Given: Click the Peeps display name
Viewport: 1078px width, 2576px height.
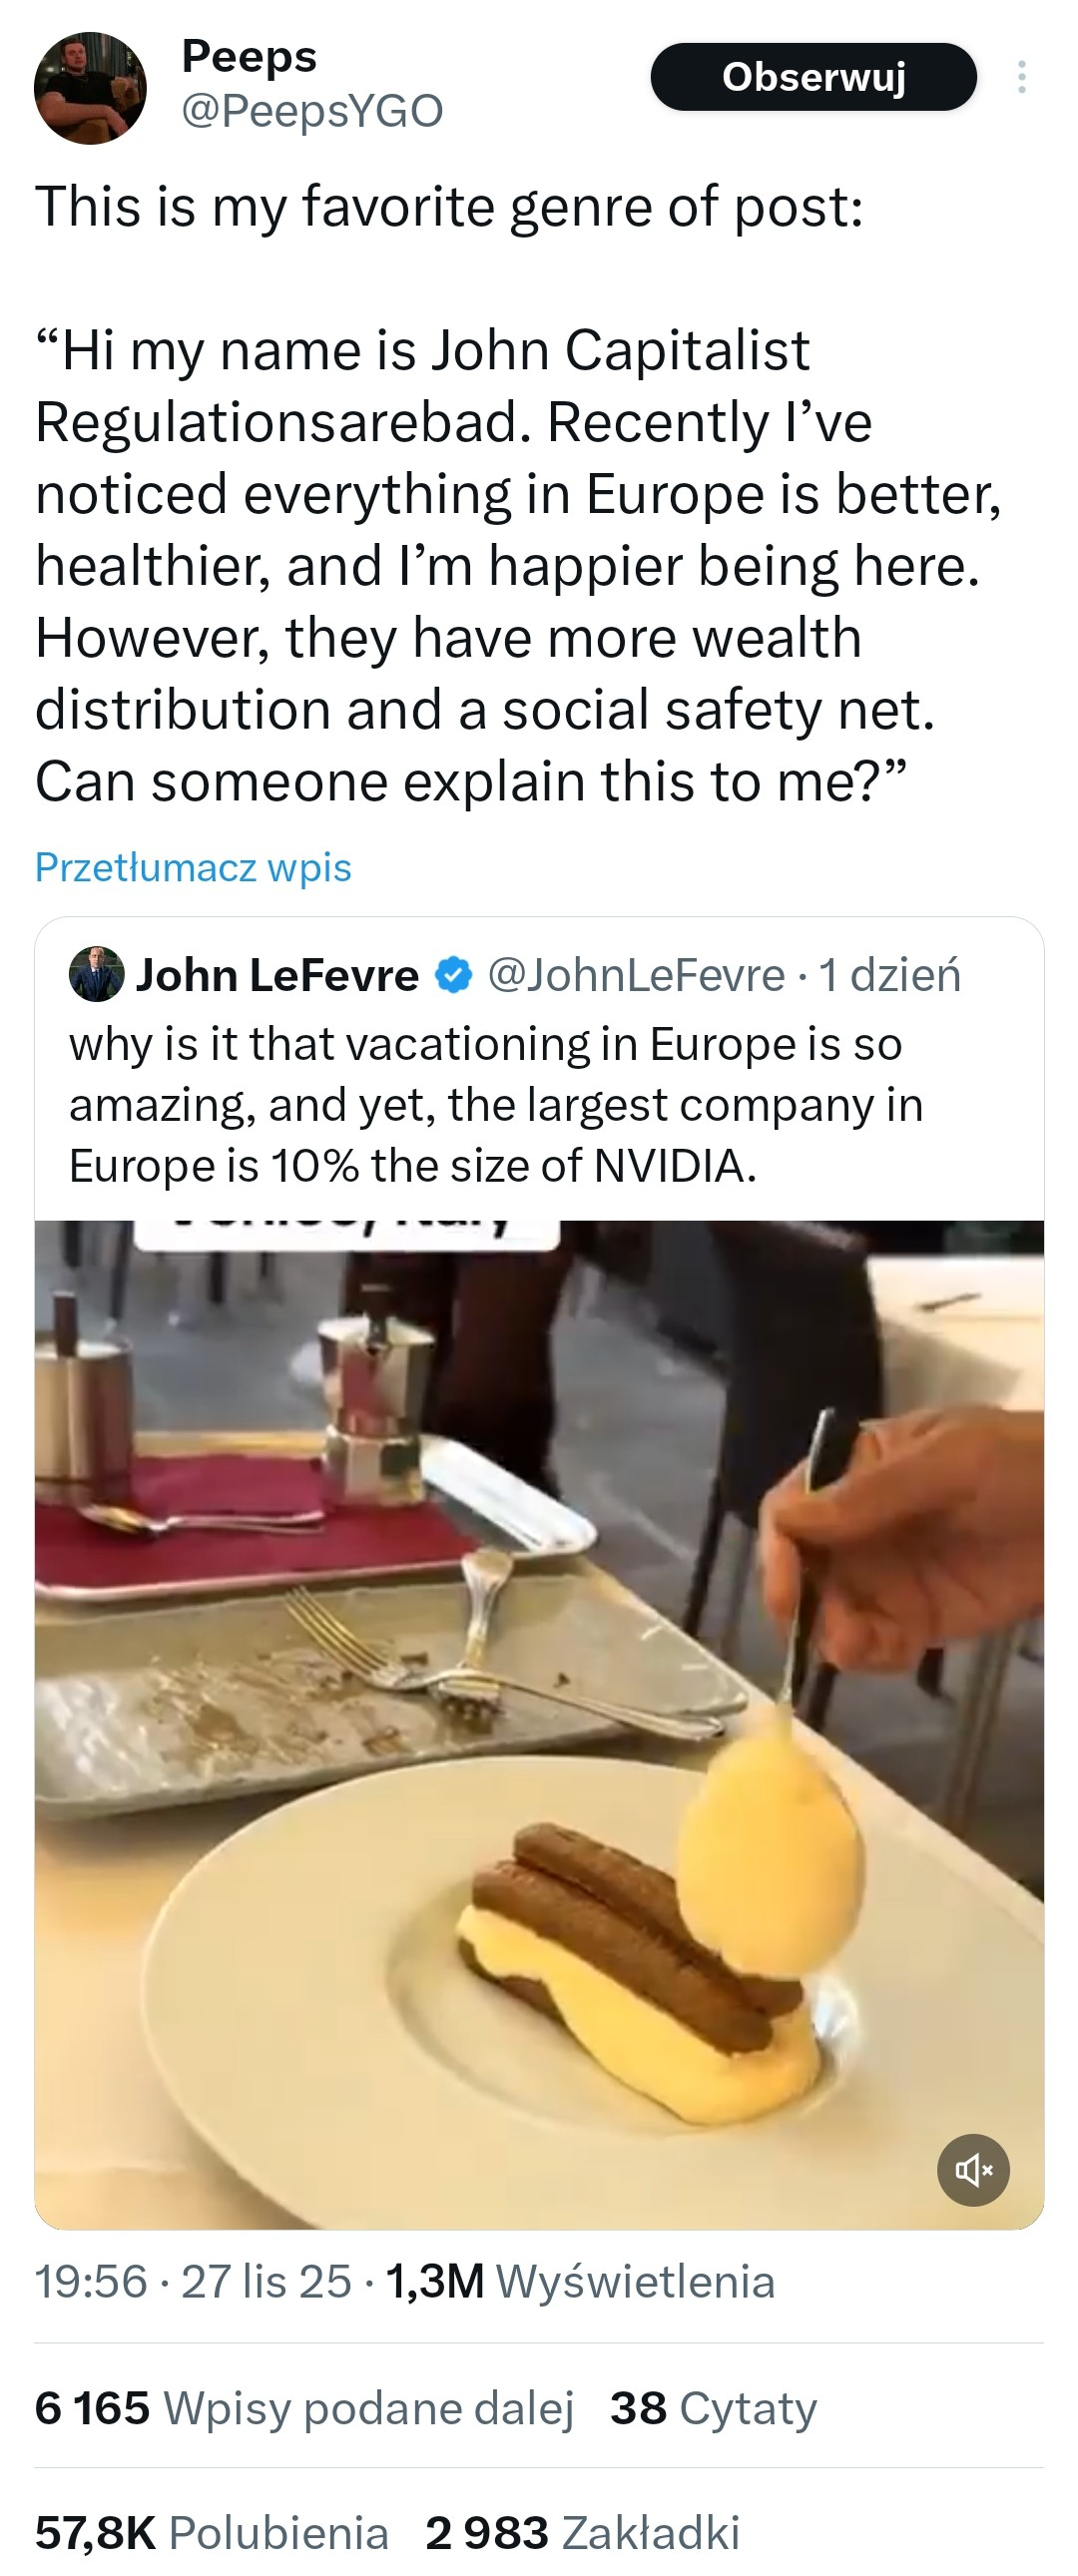Looking at the screenshot, I should click(249, 57).
